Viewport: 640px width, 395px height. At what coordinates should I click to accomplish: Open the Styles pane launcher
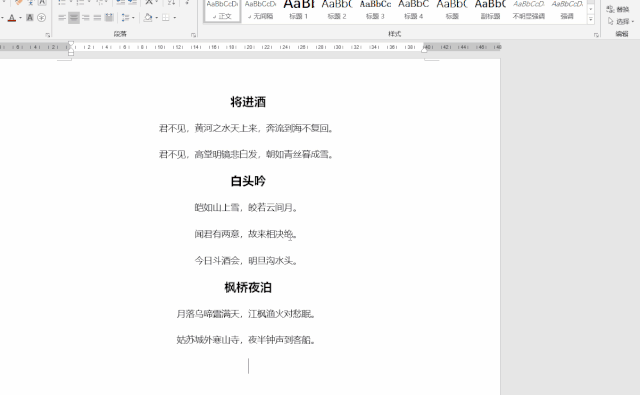(x=596, y=36)
